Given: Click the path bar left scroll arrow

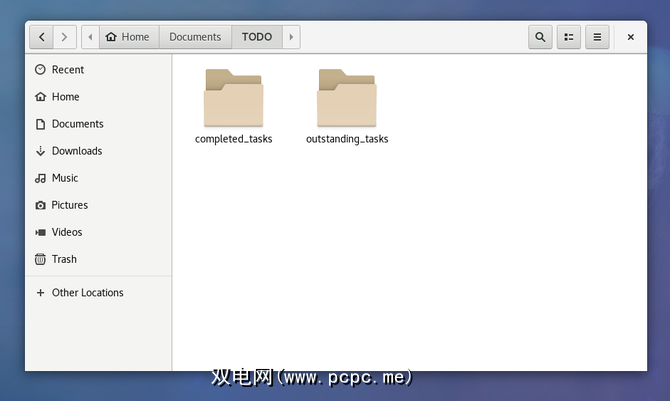Looking at the screenshot, I should 90,37.
